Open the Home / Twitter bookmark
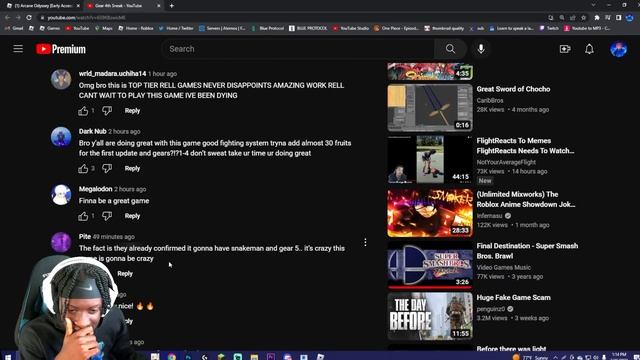 coord(176,28)
